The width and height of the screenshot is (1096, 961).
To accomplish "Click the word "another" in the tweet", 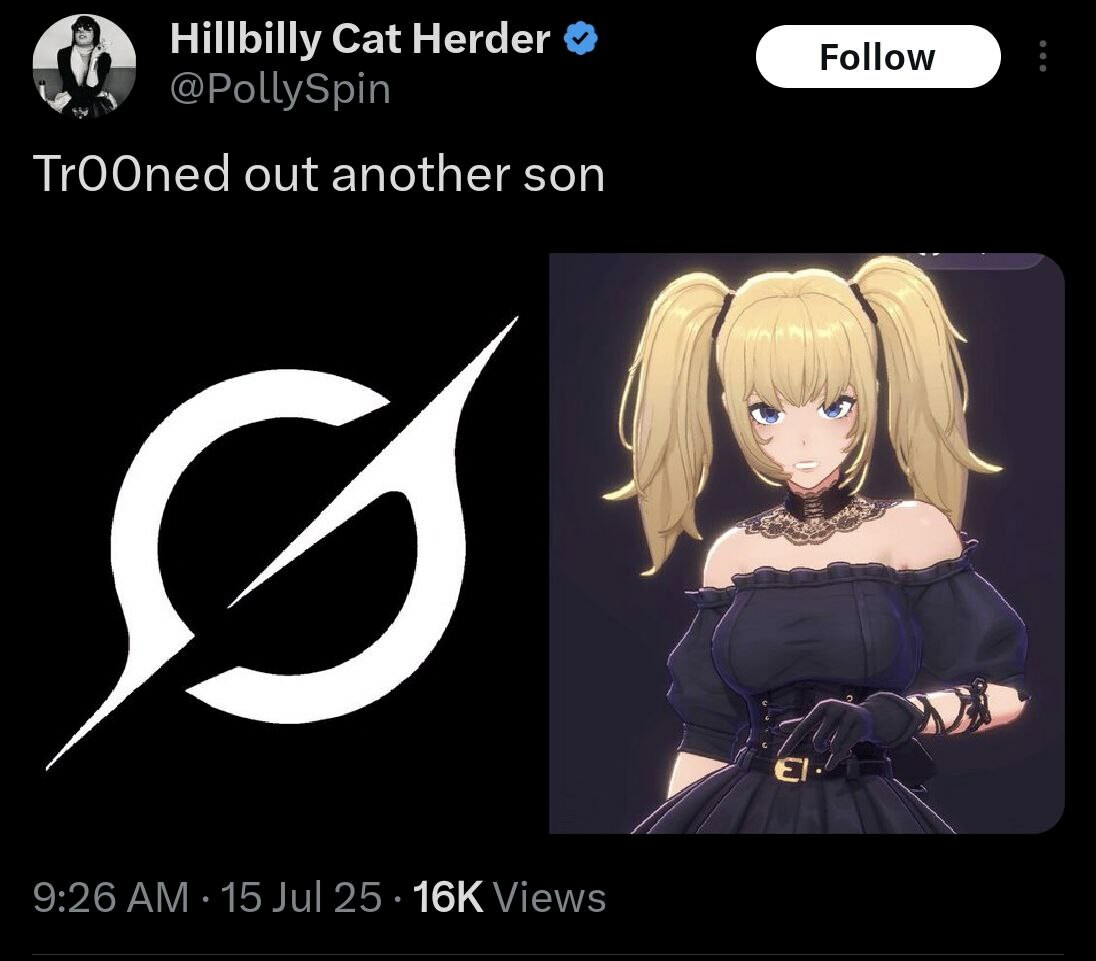I will click(x=421, y=174).
